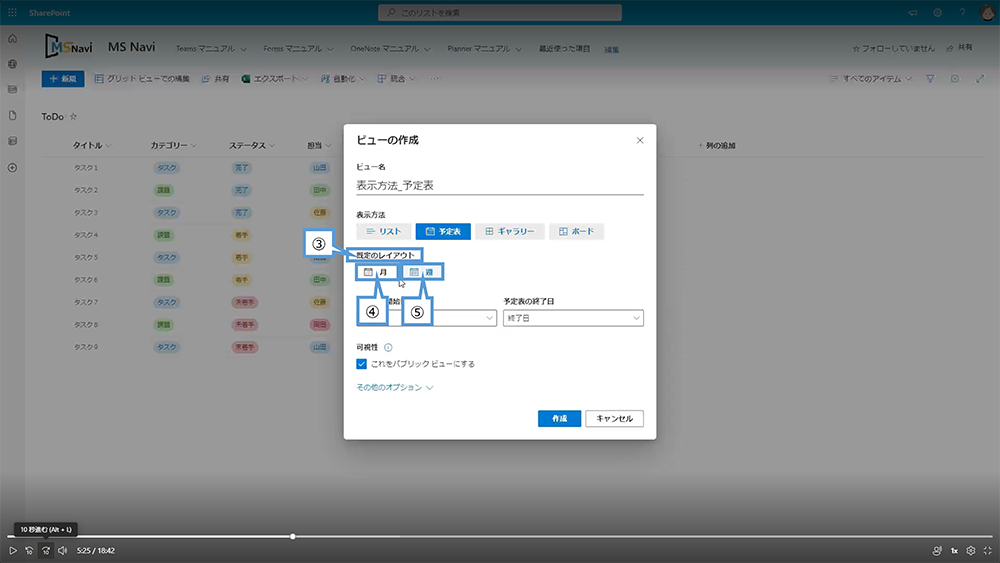Open the 自動化 dropdown
The width and height of the screenshot is (1000, 563).
(x=343, y=79)
